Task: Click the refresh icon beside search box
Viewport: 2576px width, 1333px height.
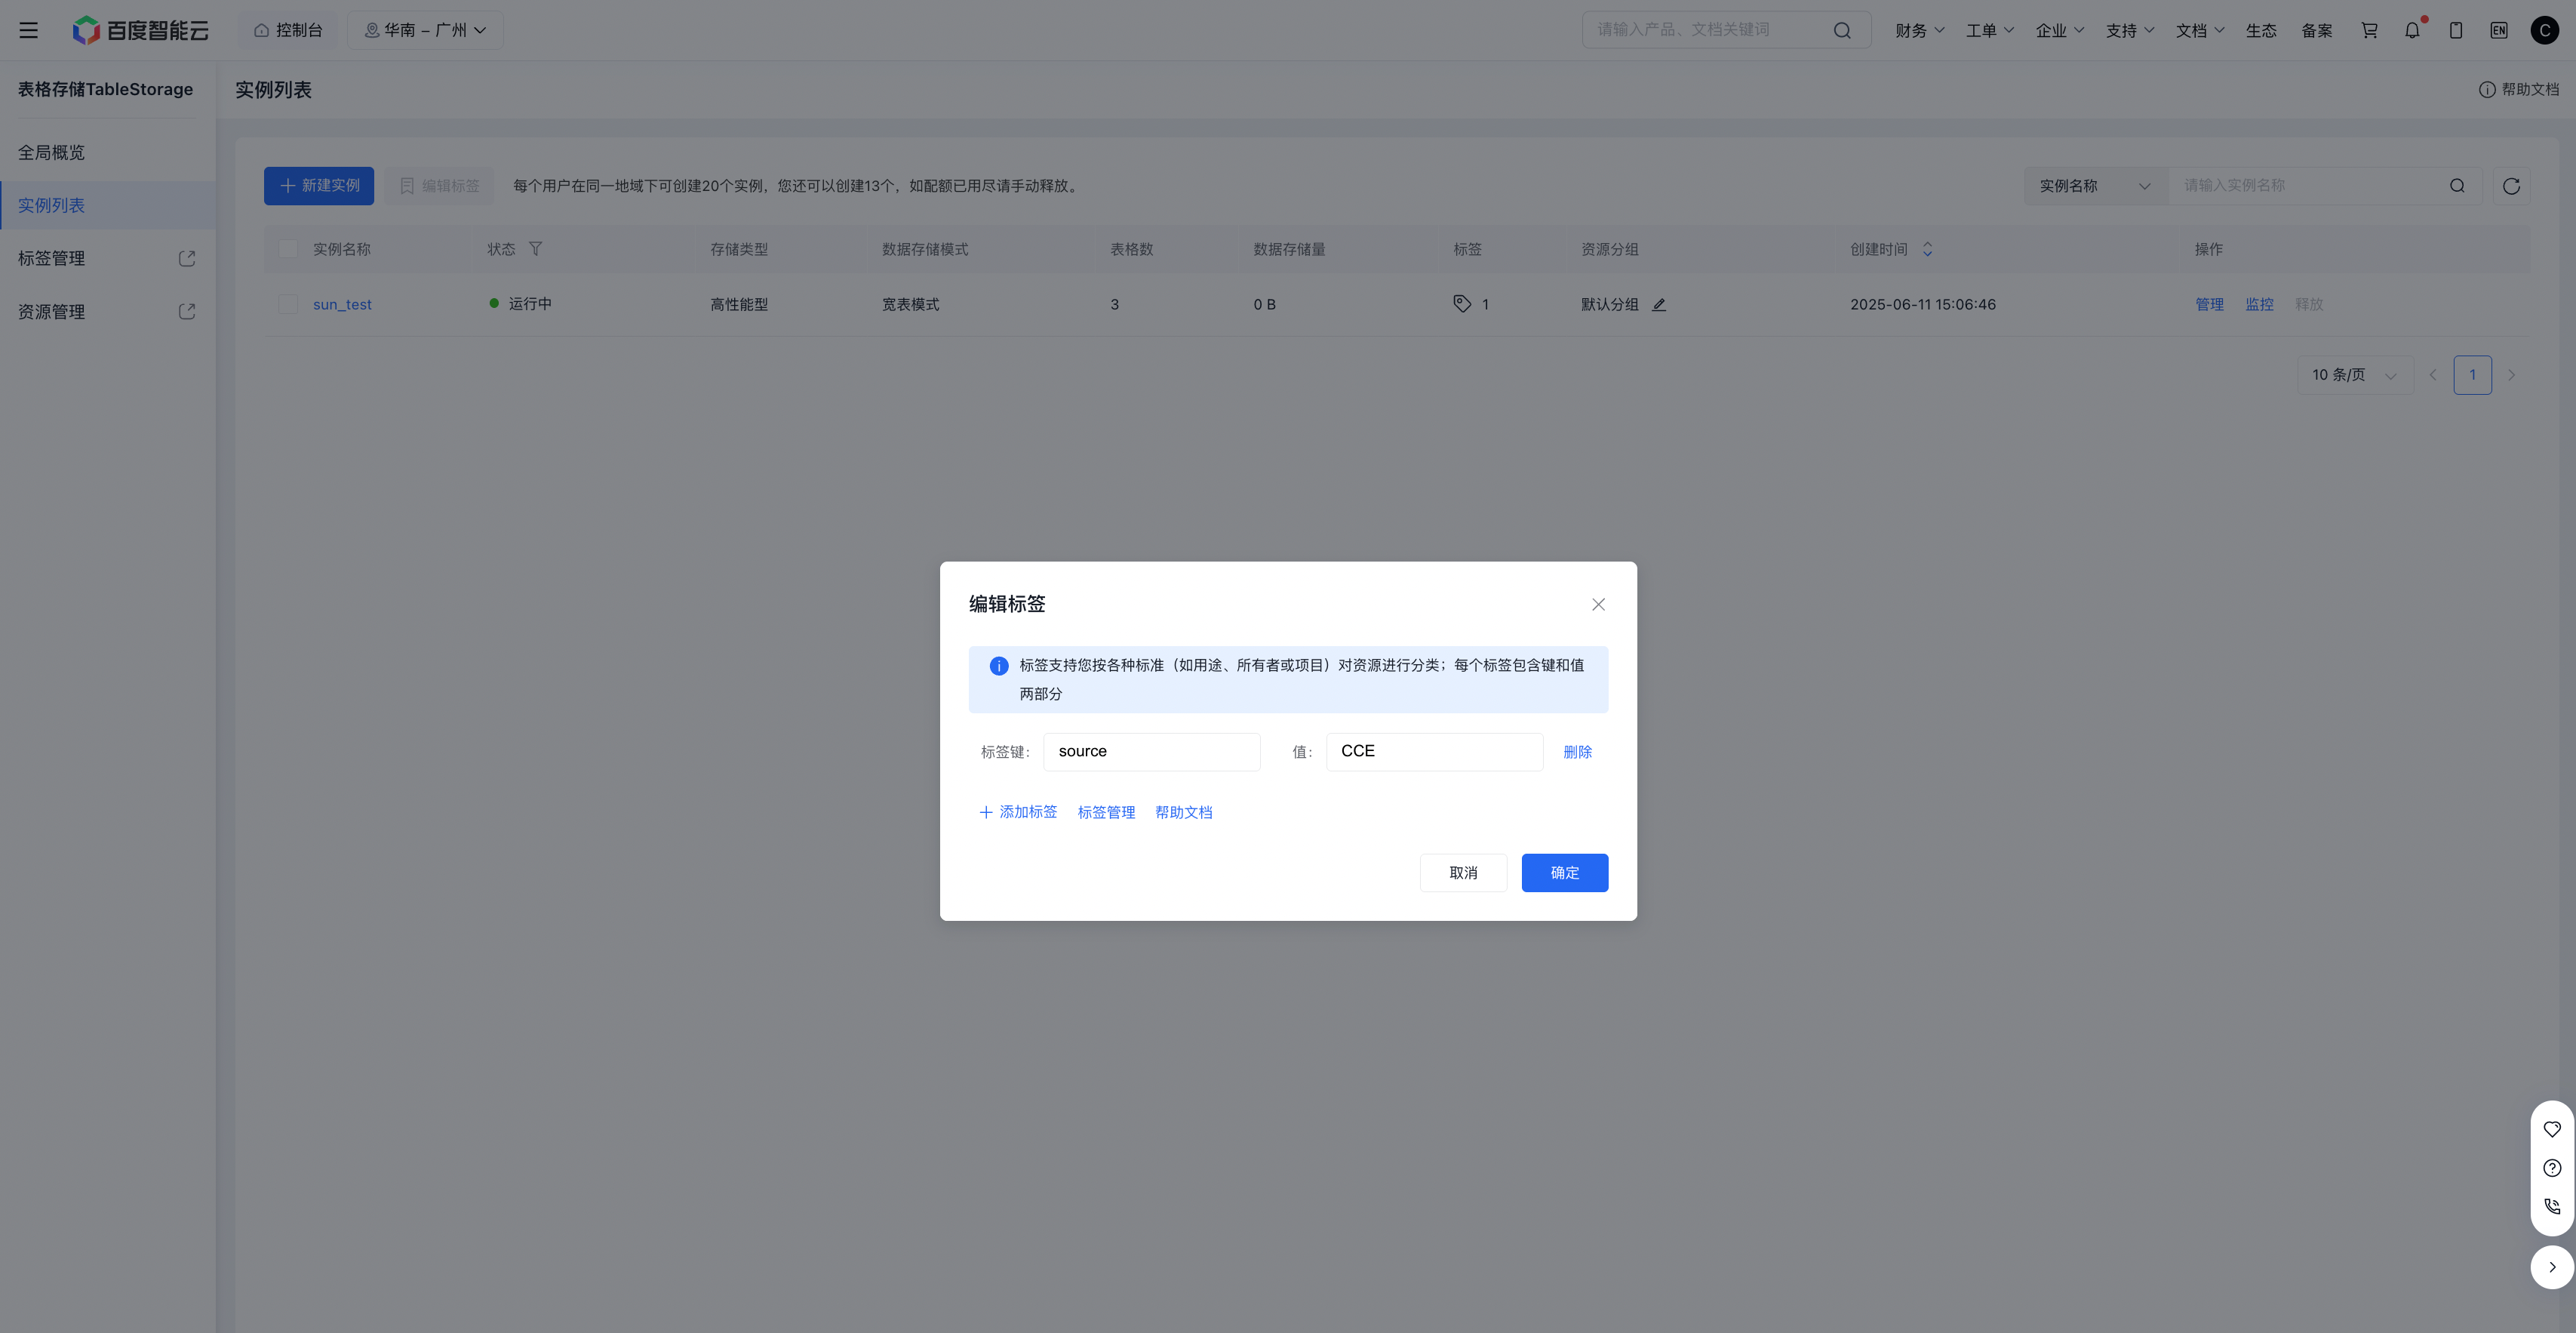Action: (2510, 186)
